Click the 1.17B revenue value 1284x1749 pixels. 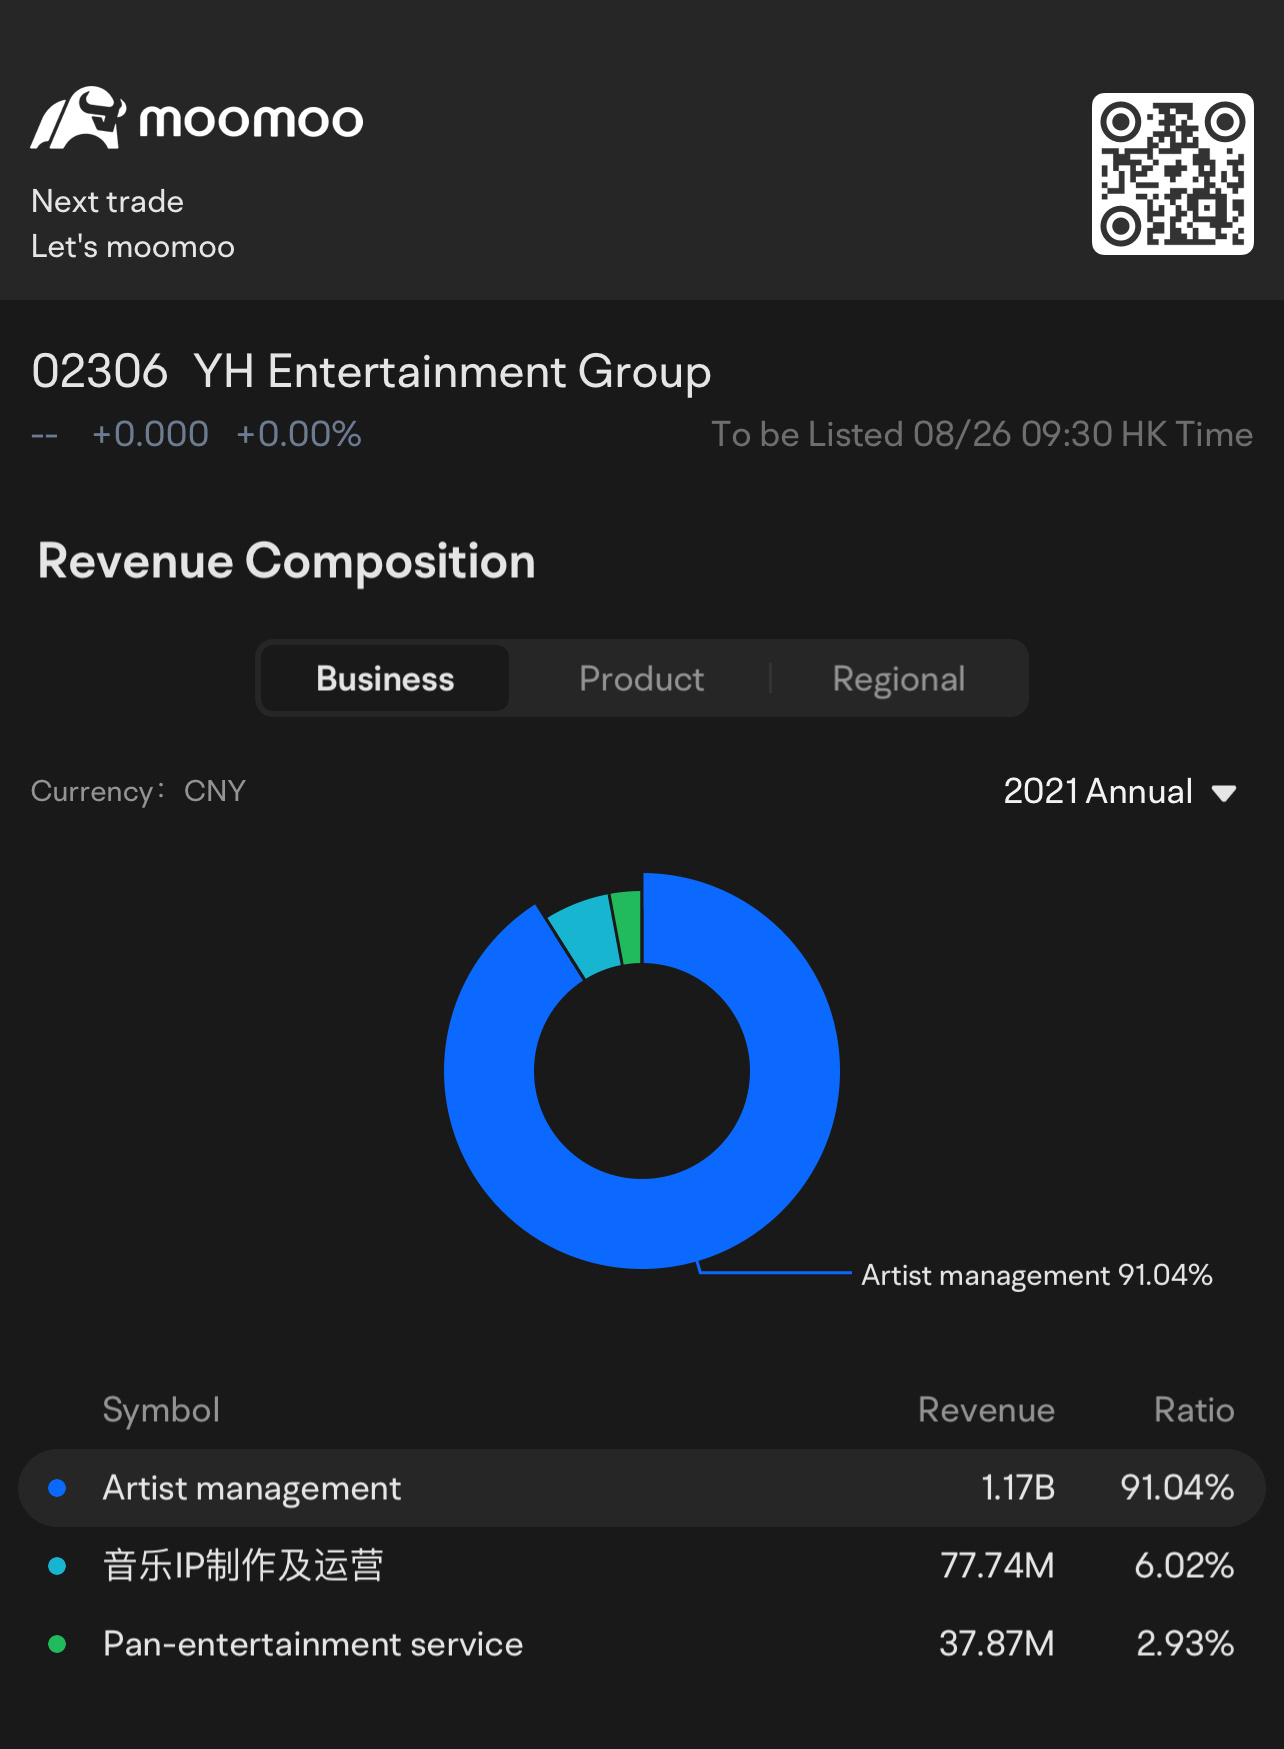point(1018,1488)
